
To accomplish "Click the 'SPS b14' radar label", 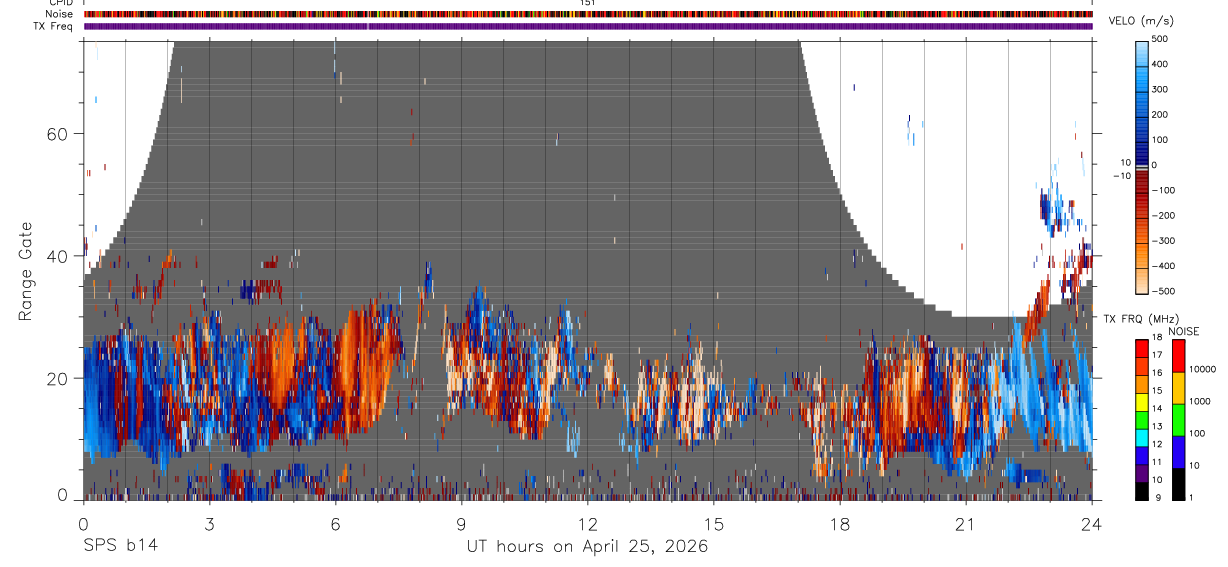I will 120,546.
